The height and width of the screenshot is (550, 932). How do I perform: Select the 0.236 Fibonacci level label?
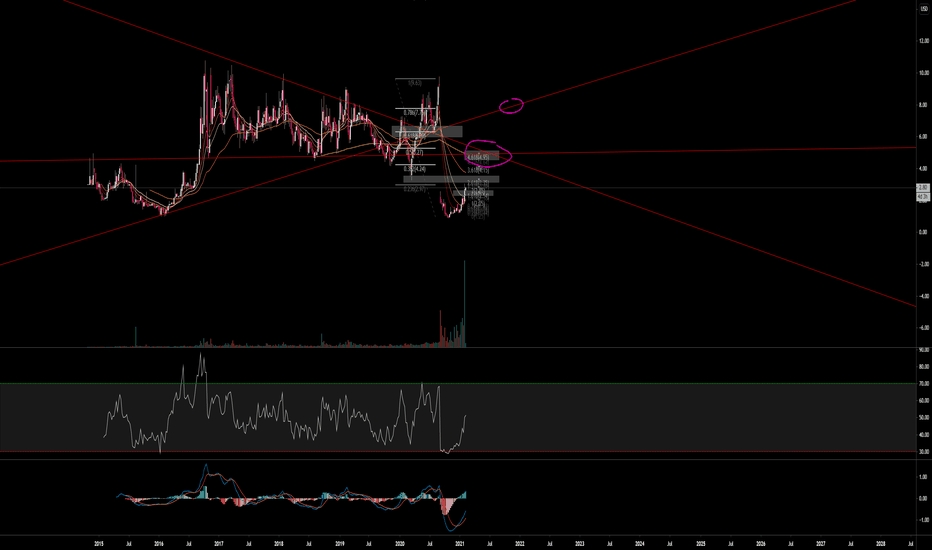pos(414,189)
